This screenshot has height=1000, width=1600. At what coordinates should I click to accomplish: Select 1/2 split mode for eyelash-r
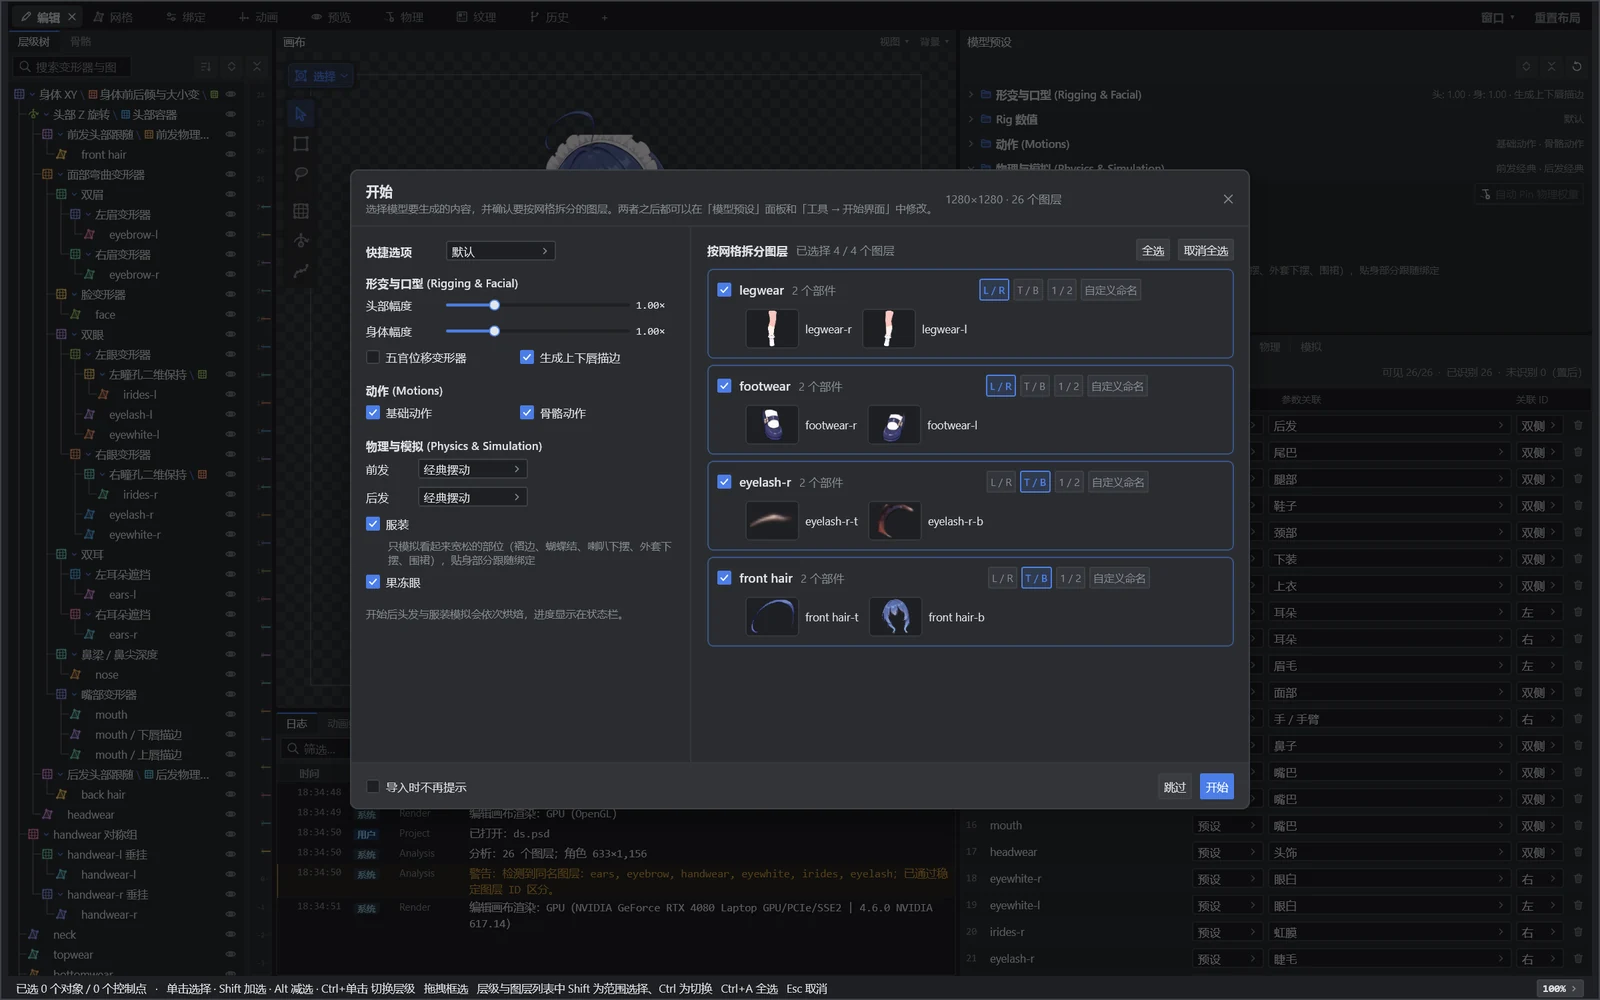click(1069, 482)
